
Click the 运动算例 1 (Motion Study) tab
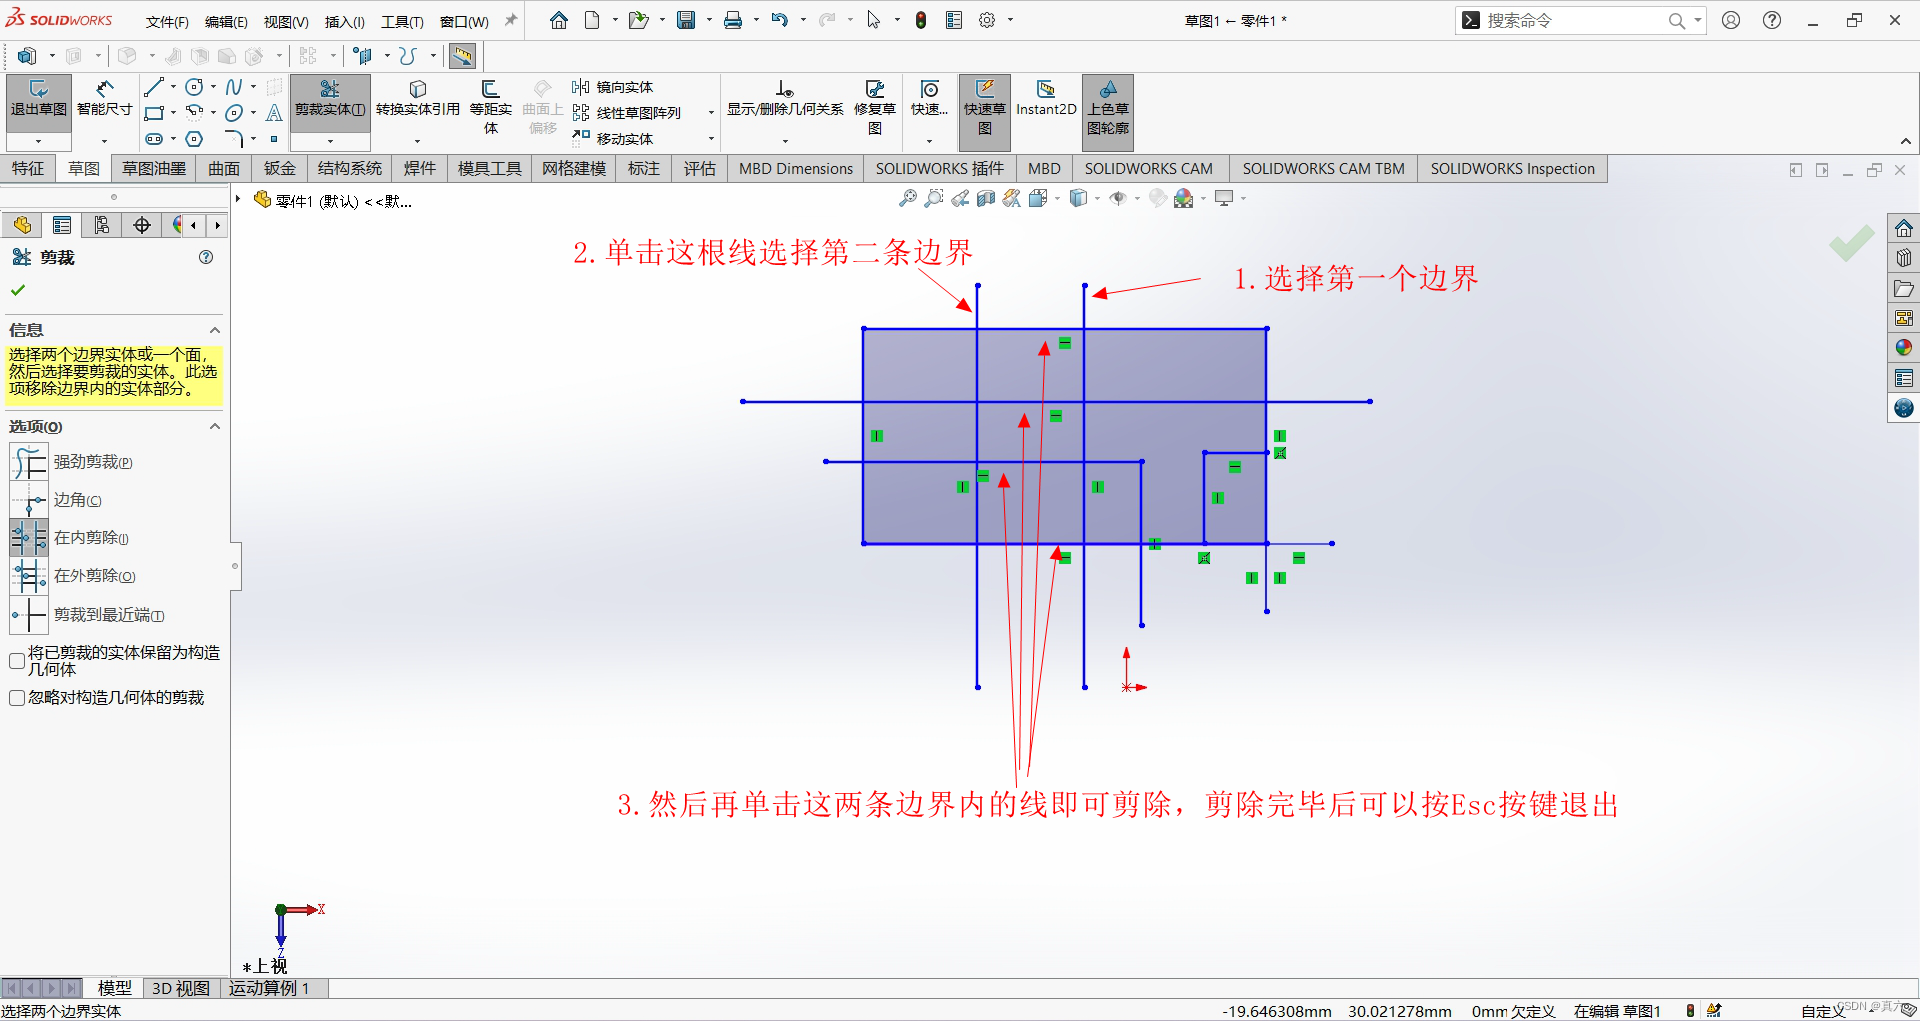point(269,988)
